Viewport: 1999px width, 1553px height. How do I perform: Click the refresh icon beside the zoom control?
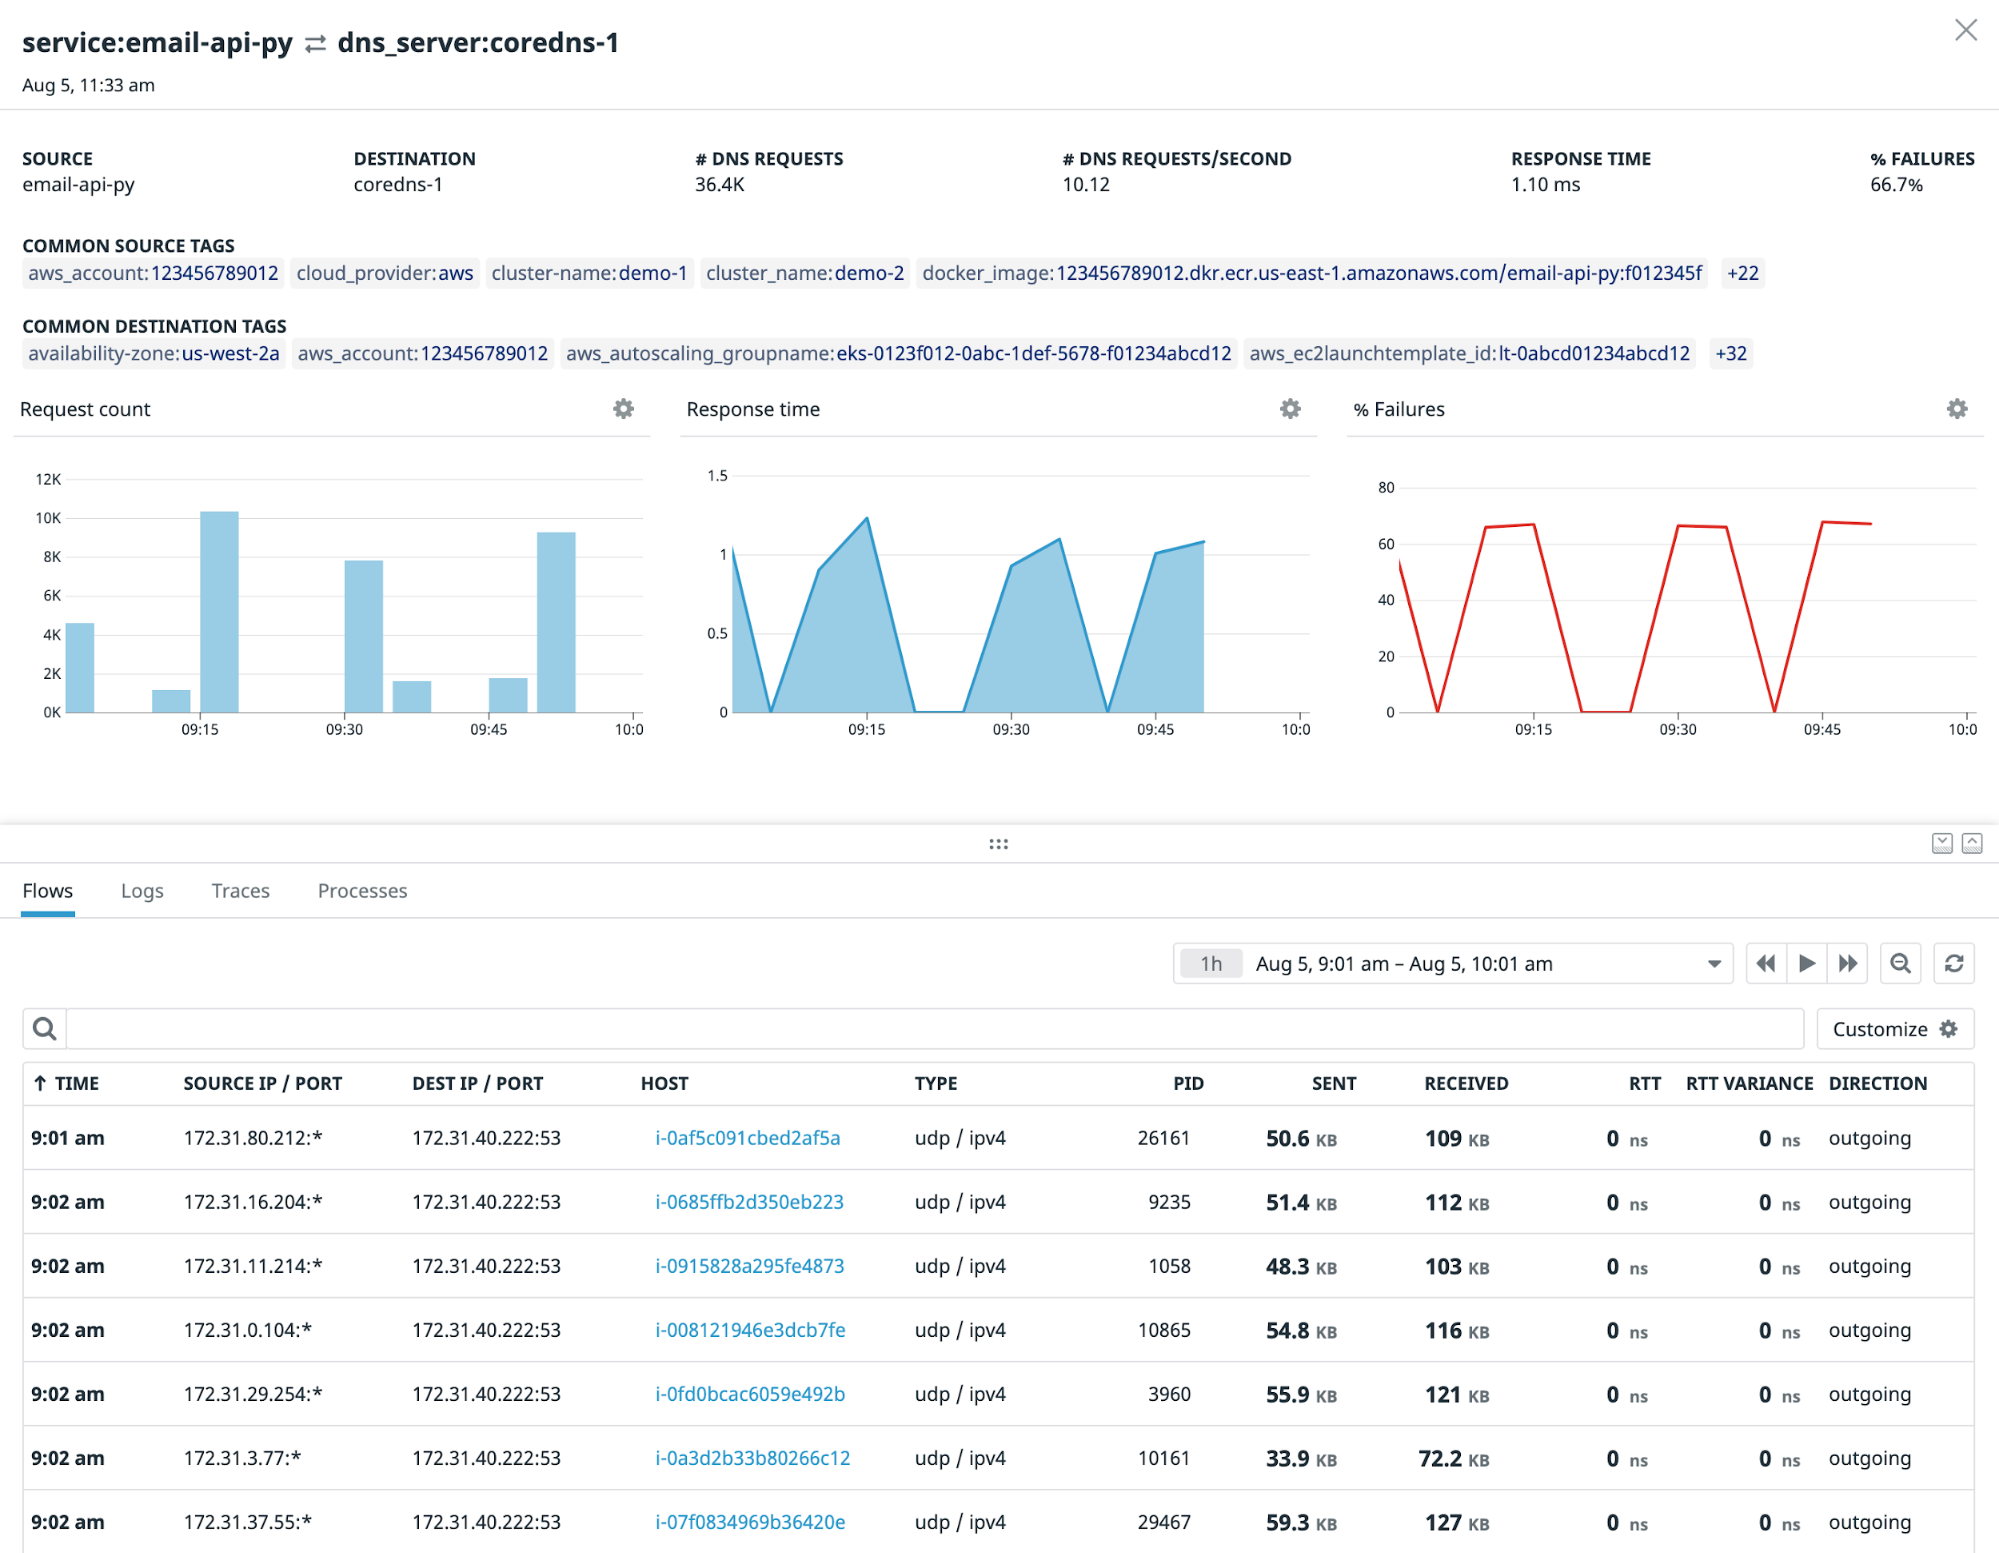(x=1953, y=963)
